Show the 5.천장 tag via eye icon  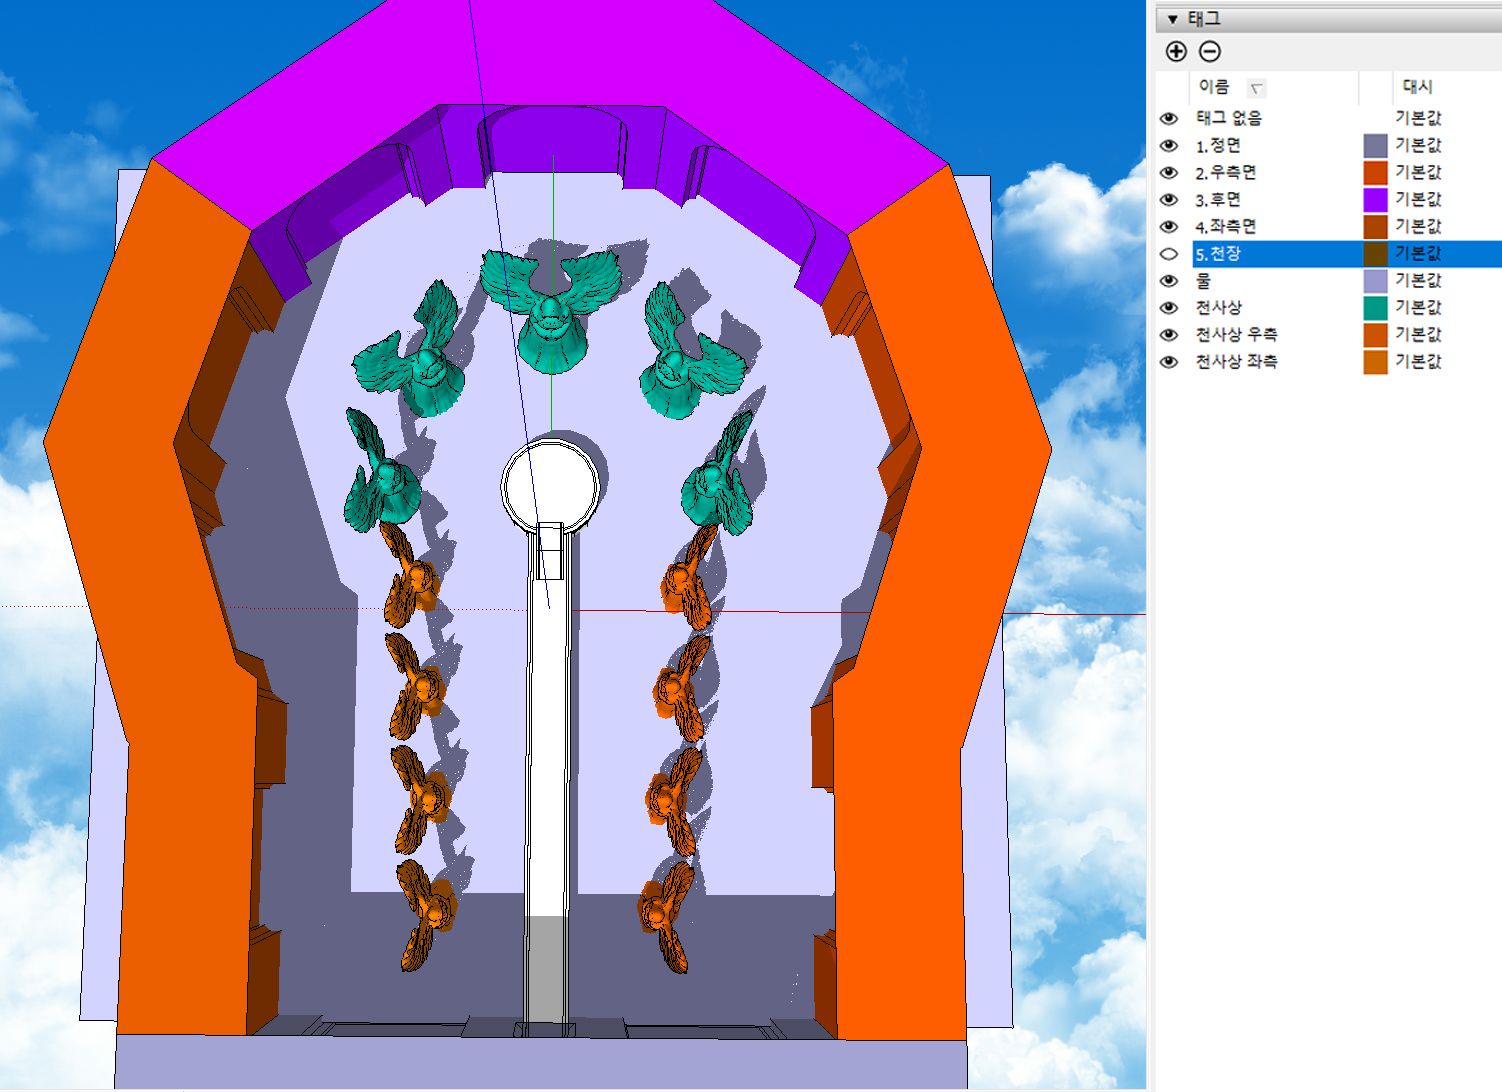[x=1168, y=254]
